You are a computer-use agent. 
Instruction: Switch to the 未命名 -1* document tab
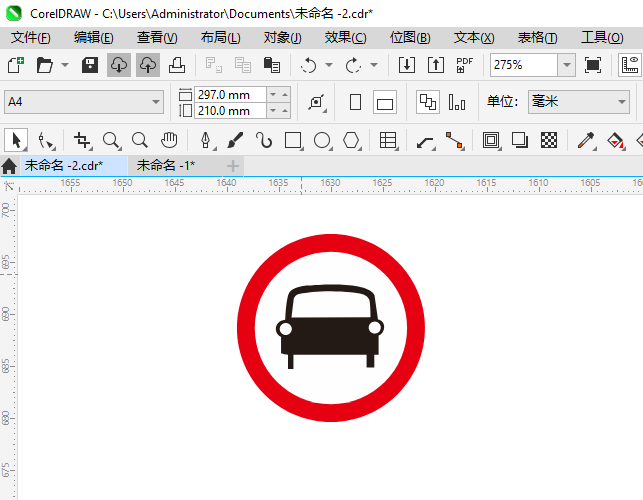coord(166,166)
